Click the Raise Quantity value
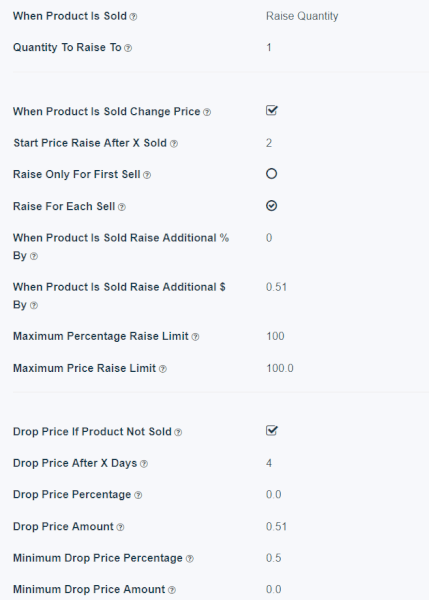 (302, 16)
